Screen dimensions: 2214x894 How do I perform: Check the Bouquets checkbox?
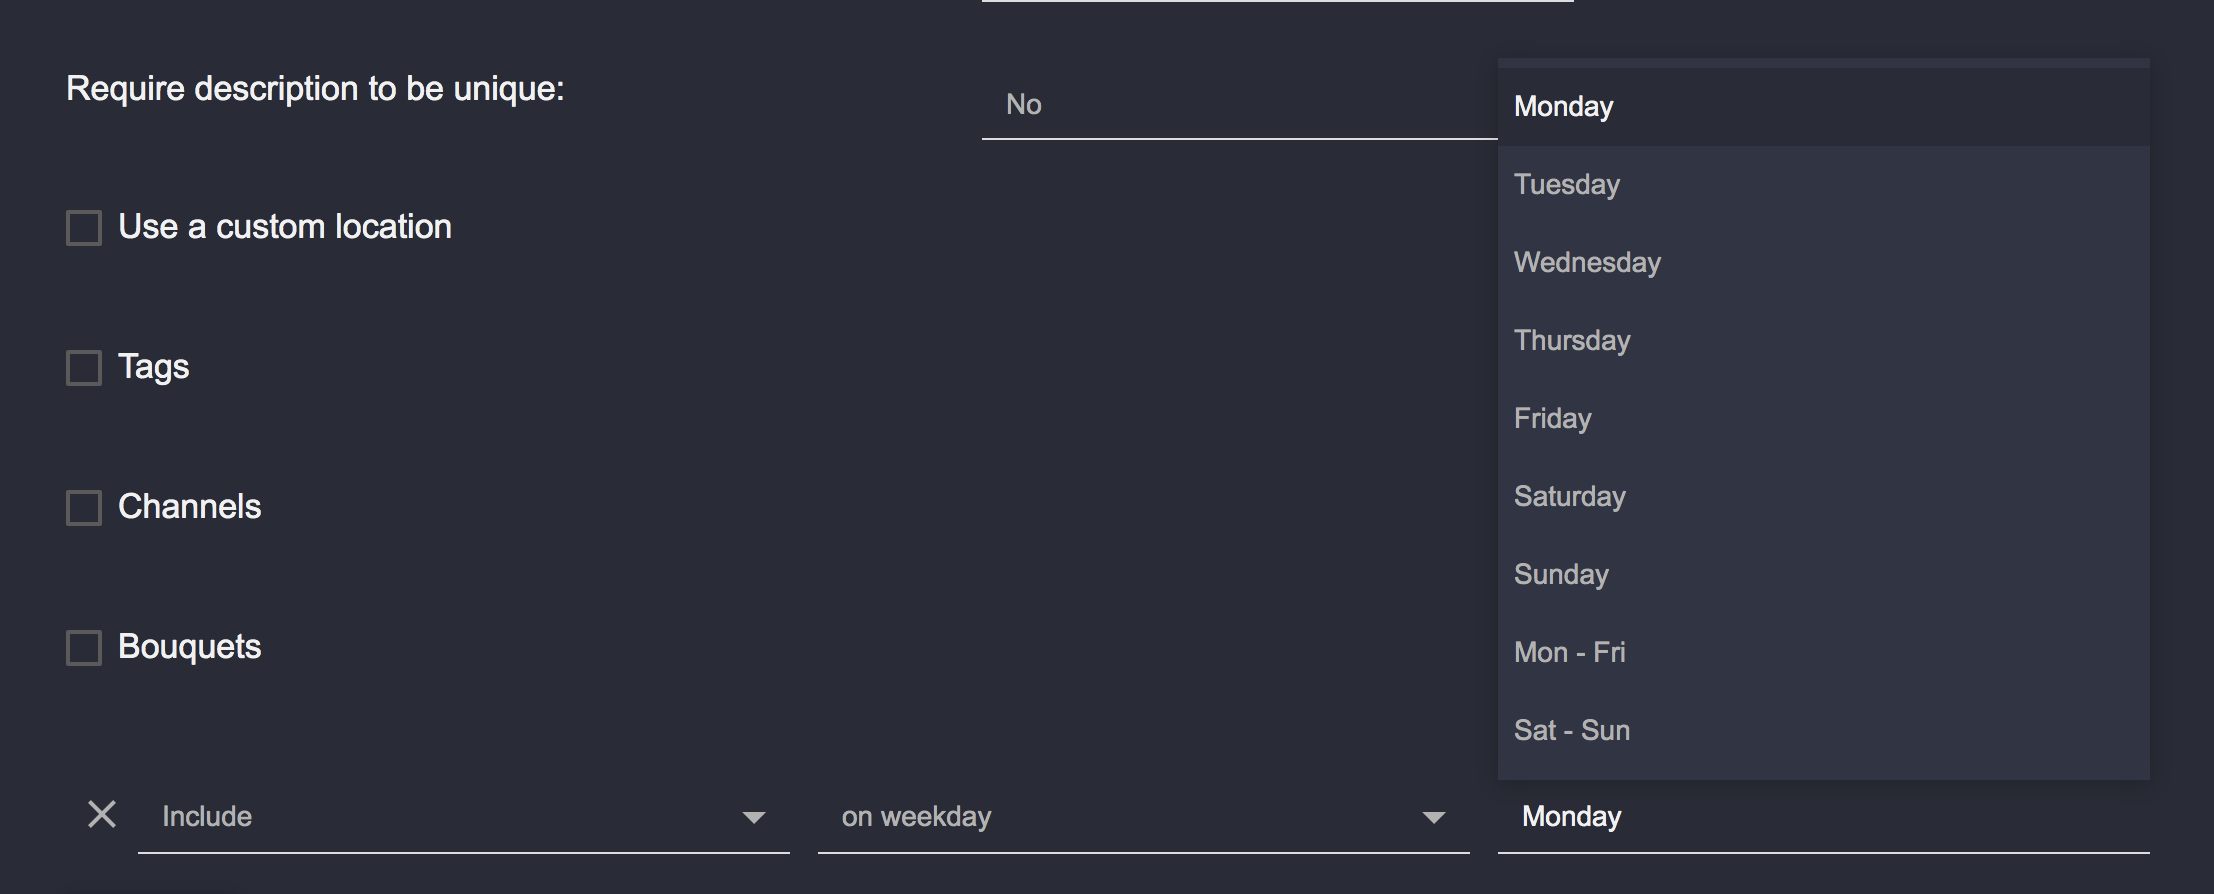pyautogui.click(x=84, y=648)
